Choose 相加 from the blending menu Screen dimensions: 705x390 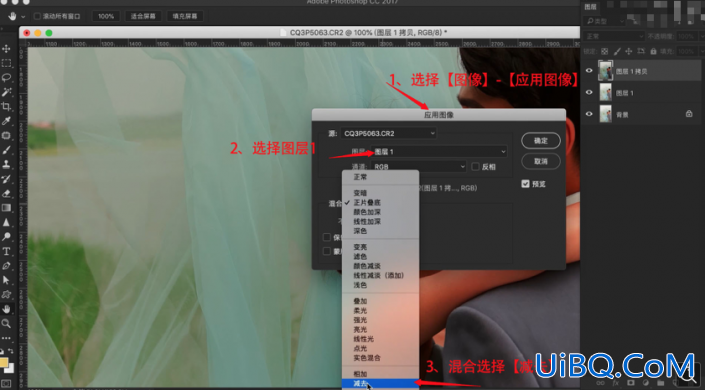click(x=380, y=374)
